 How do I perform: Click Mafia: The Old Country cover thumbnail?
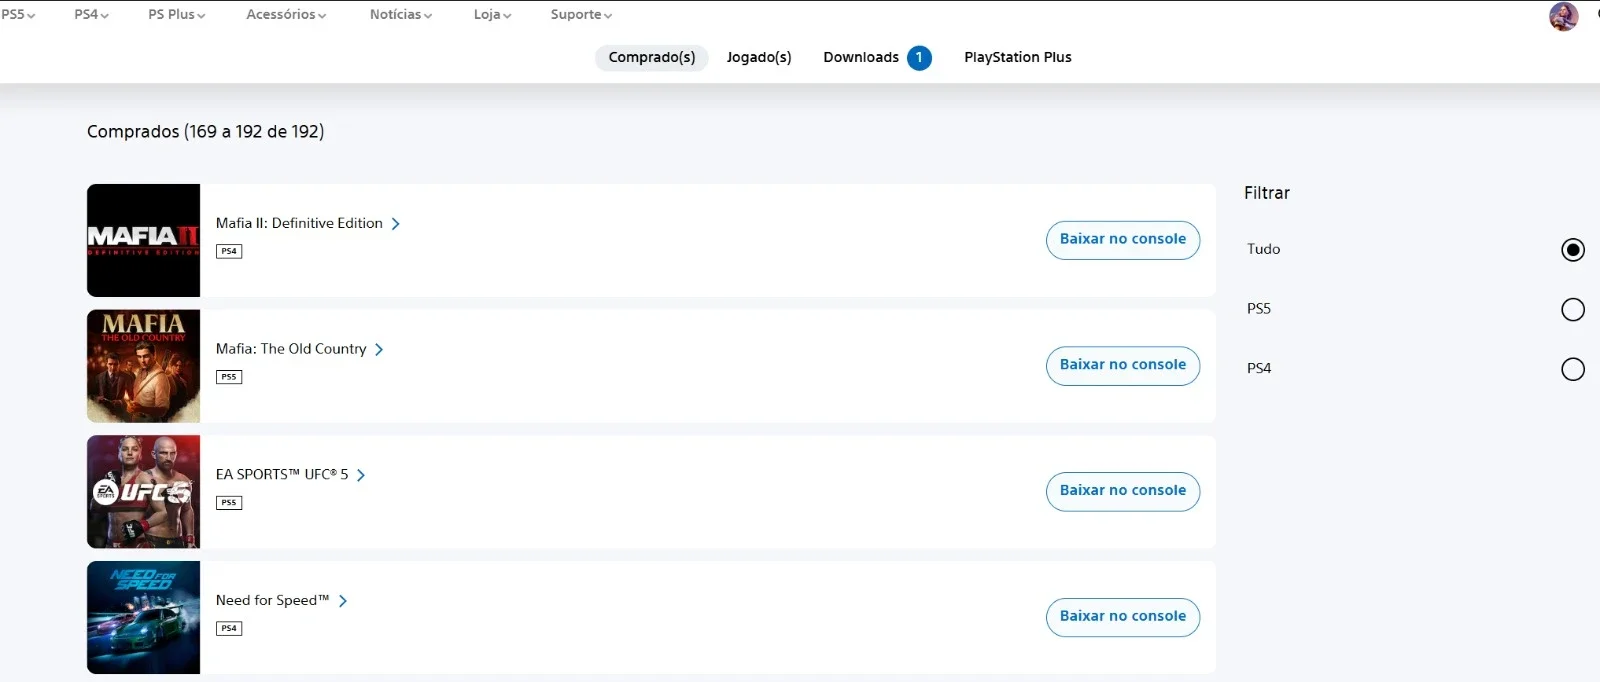(143, 366)
